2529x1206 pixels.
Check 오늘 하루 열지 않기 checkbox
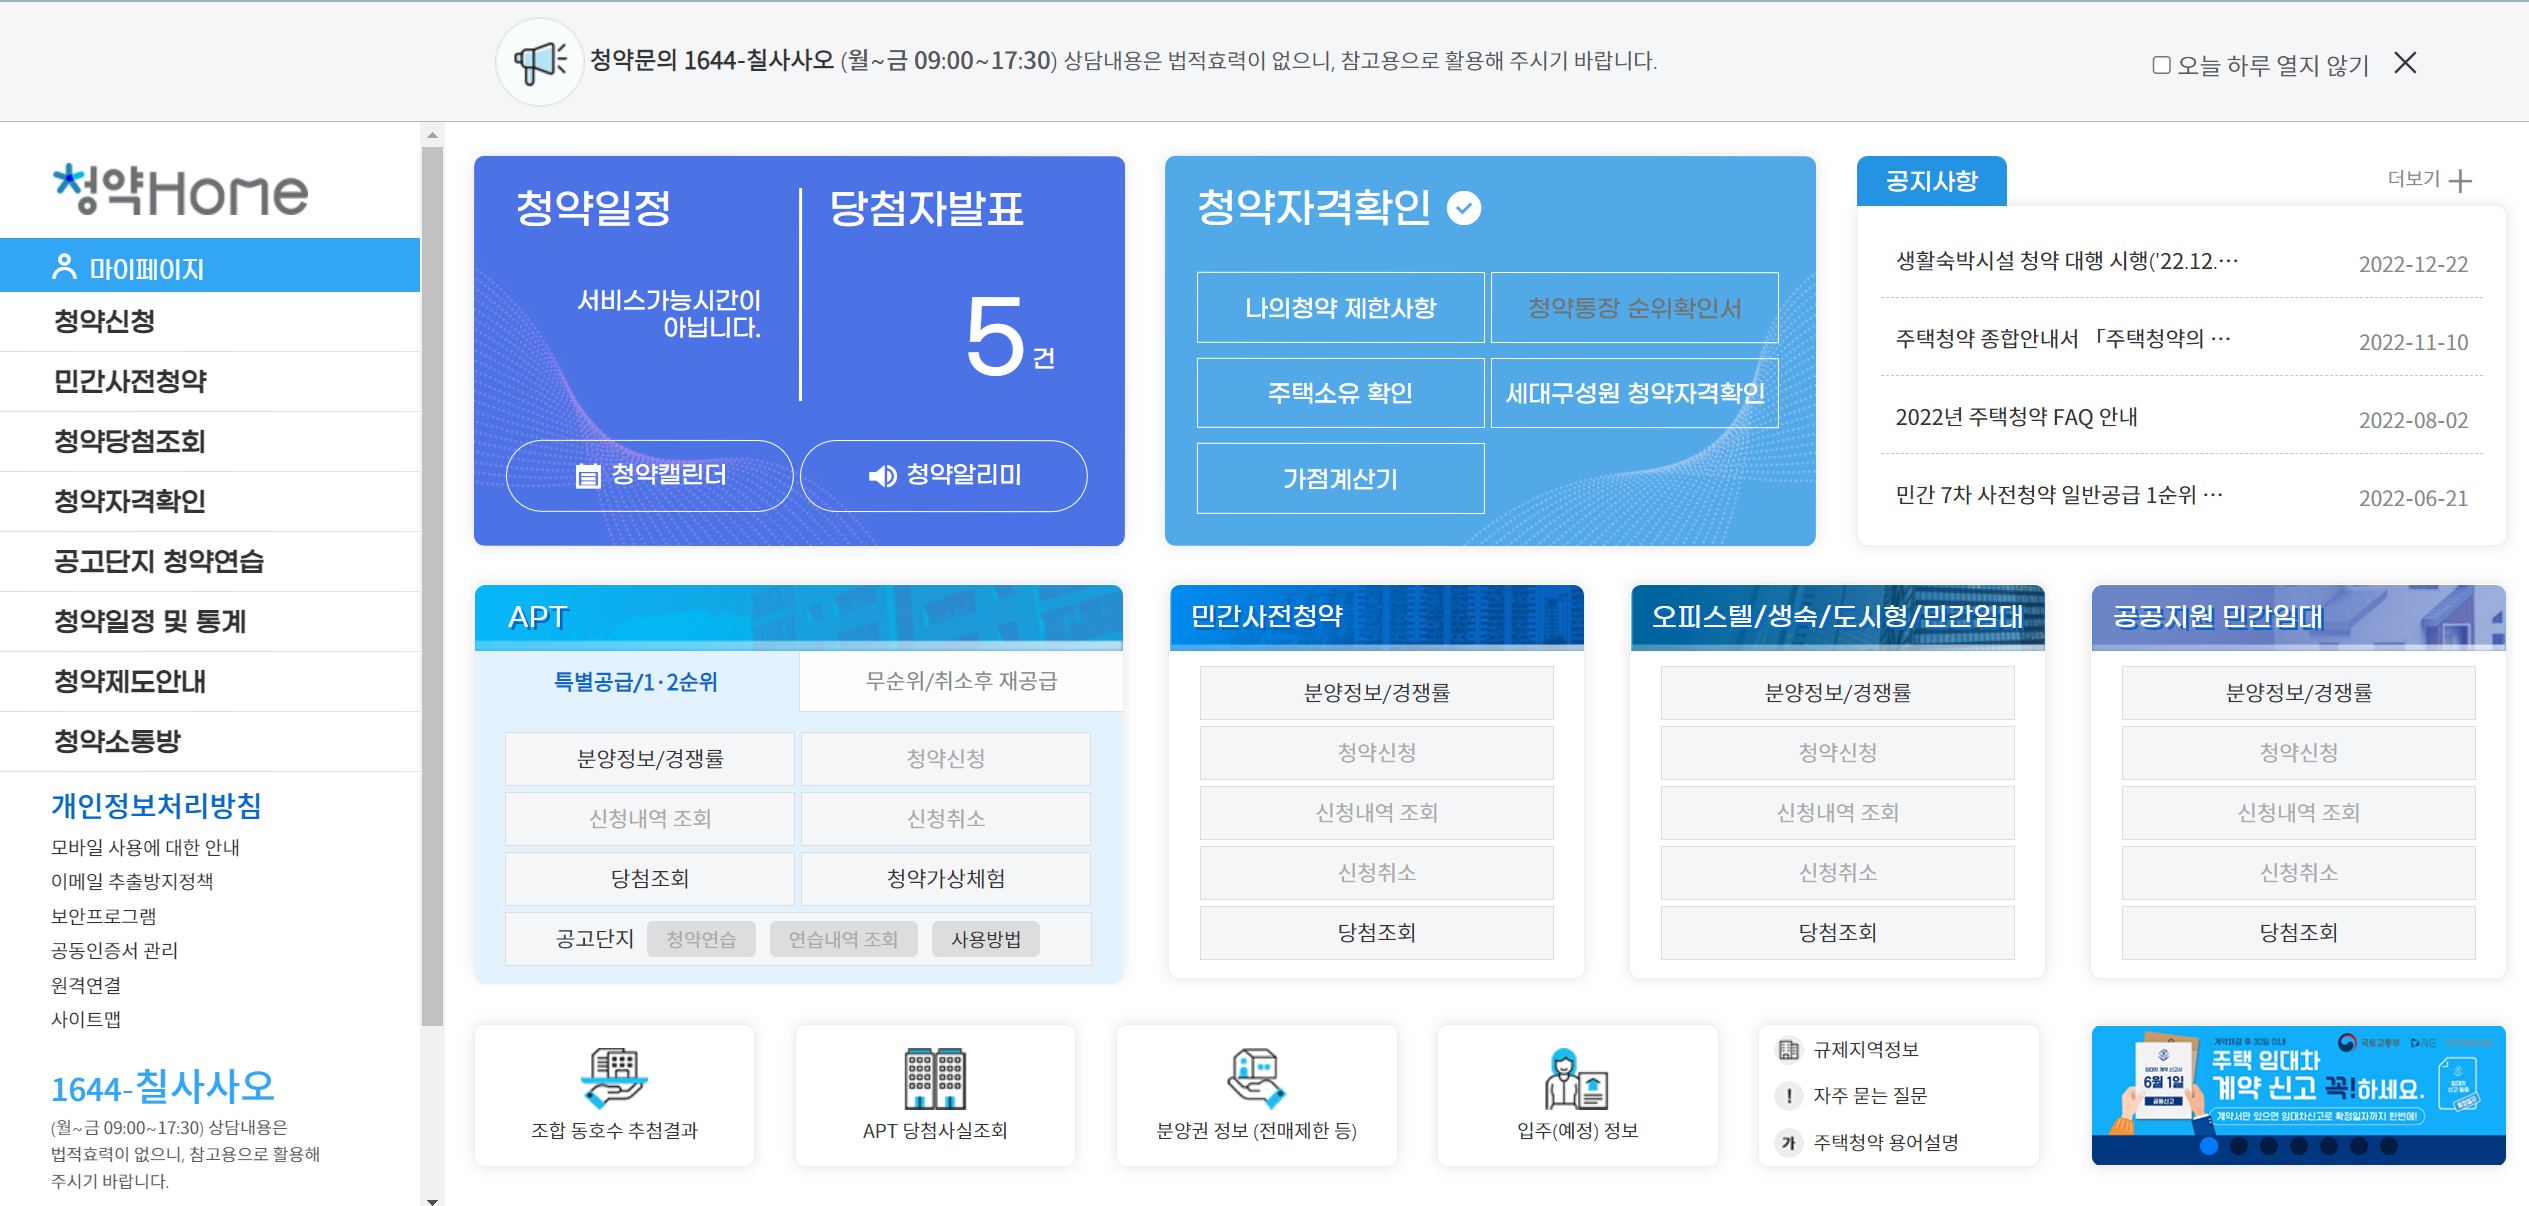tap(2161, 65)
